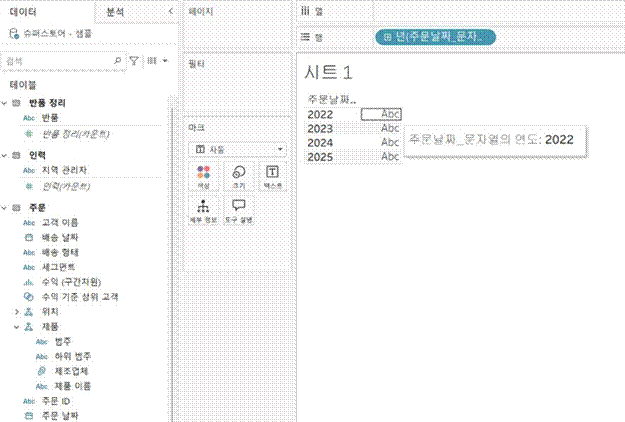This screenshot has height=422, width=625.
Task: Click the Detail (세부 정보) marks card icon
Action: tap(204, 210)
